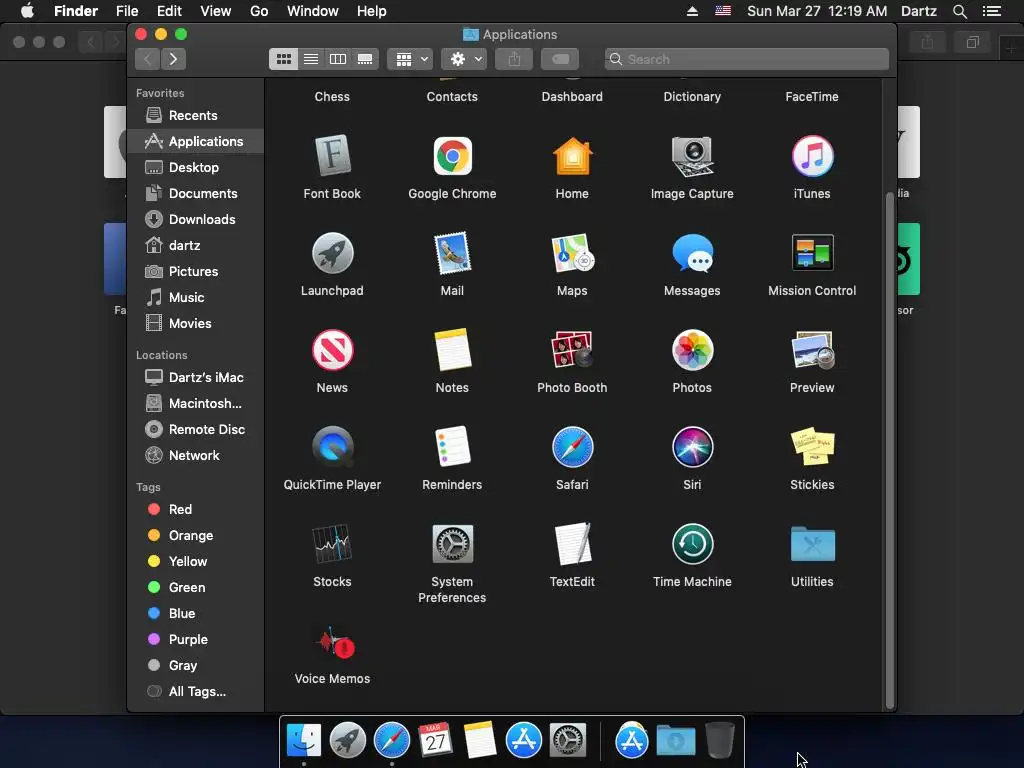Filter by the Green tag
Screen dimensions: 1024x768
(x=195, y=588)
